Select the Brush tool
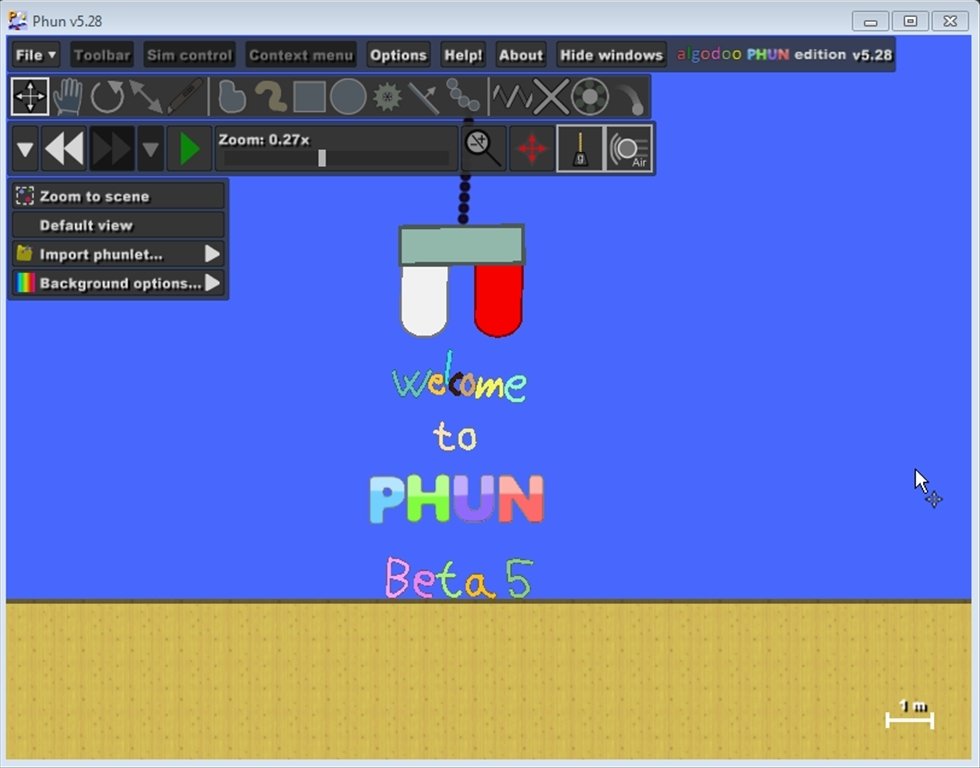The width and height of the screenshot is (980, 768). point(271,96)
